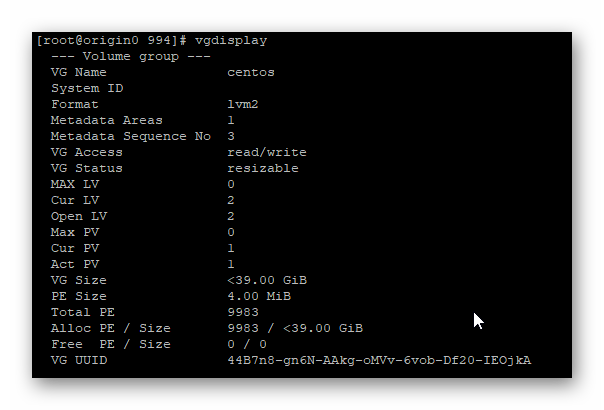Click the Cur LV label
This screenshot has height=410, width=604.
pos(75,200)
